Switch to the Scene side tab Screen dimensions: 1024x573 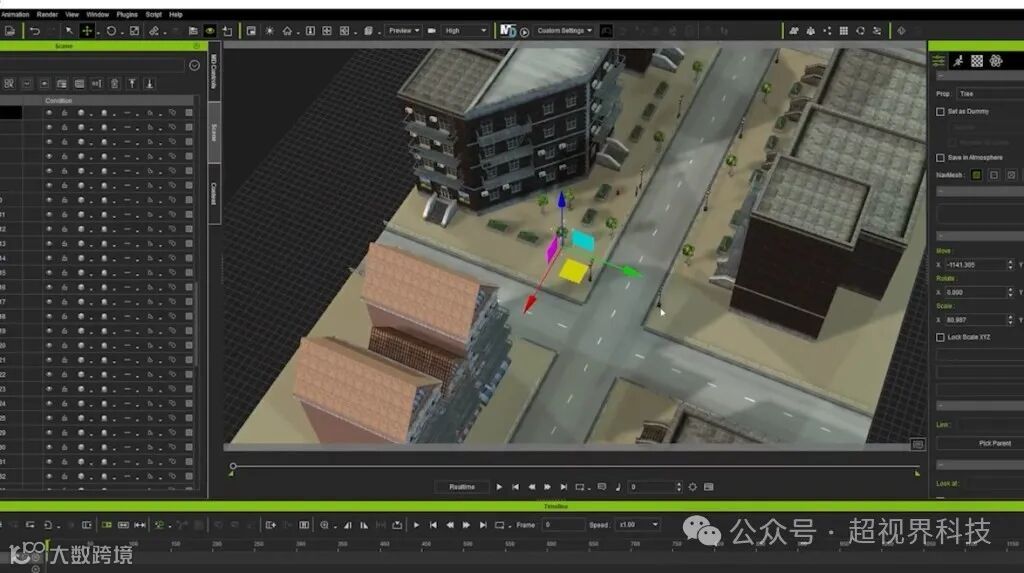214,132
